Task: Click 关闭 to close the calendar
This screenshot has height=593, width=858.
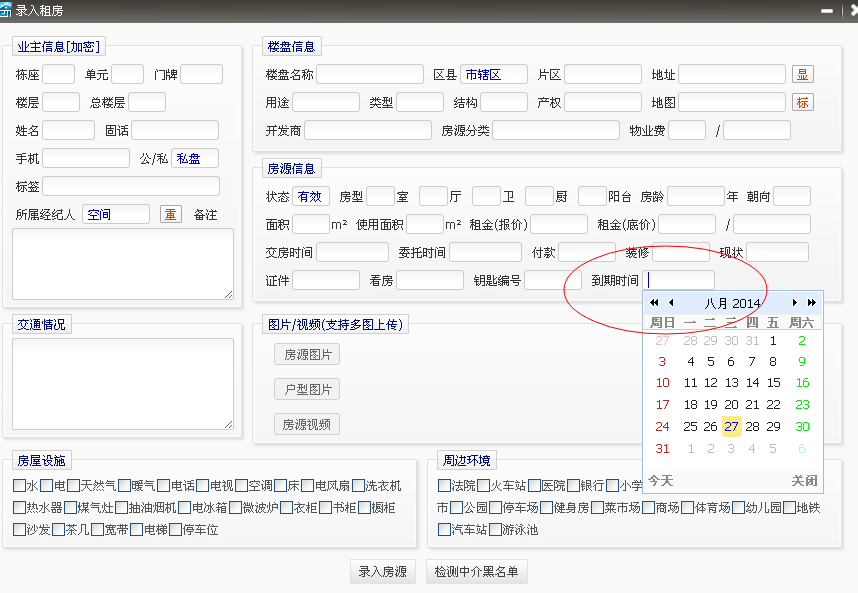Action: 804,480
